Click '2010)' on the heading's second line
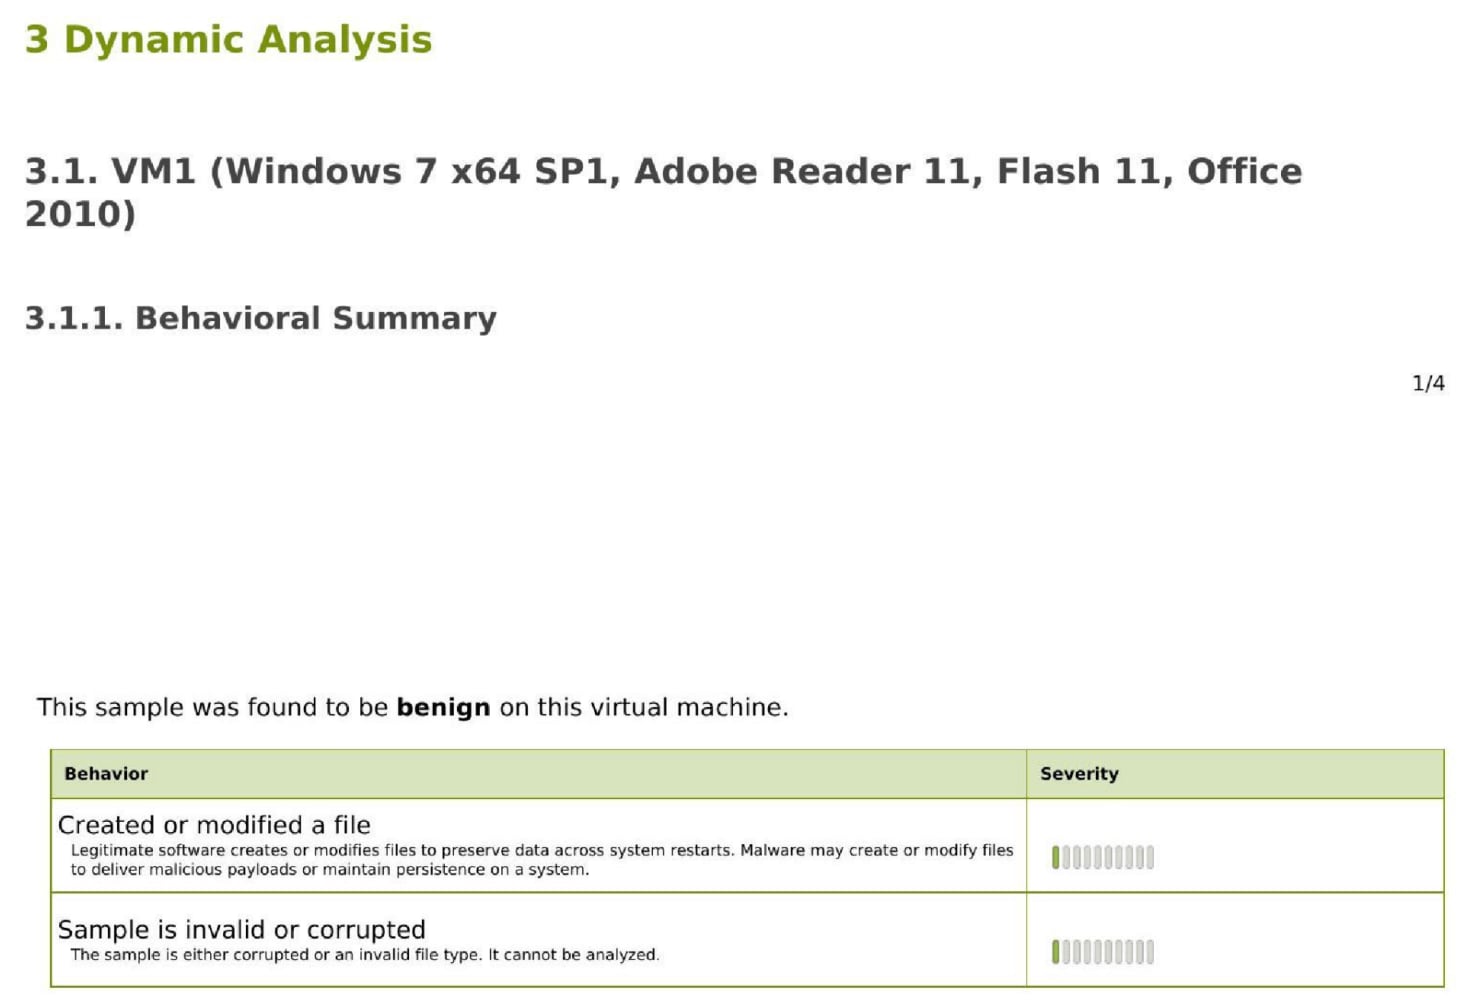The image size is (1470, 1008). click(80, 213)
